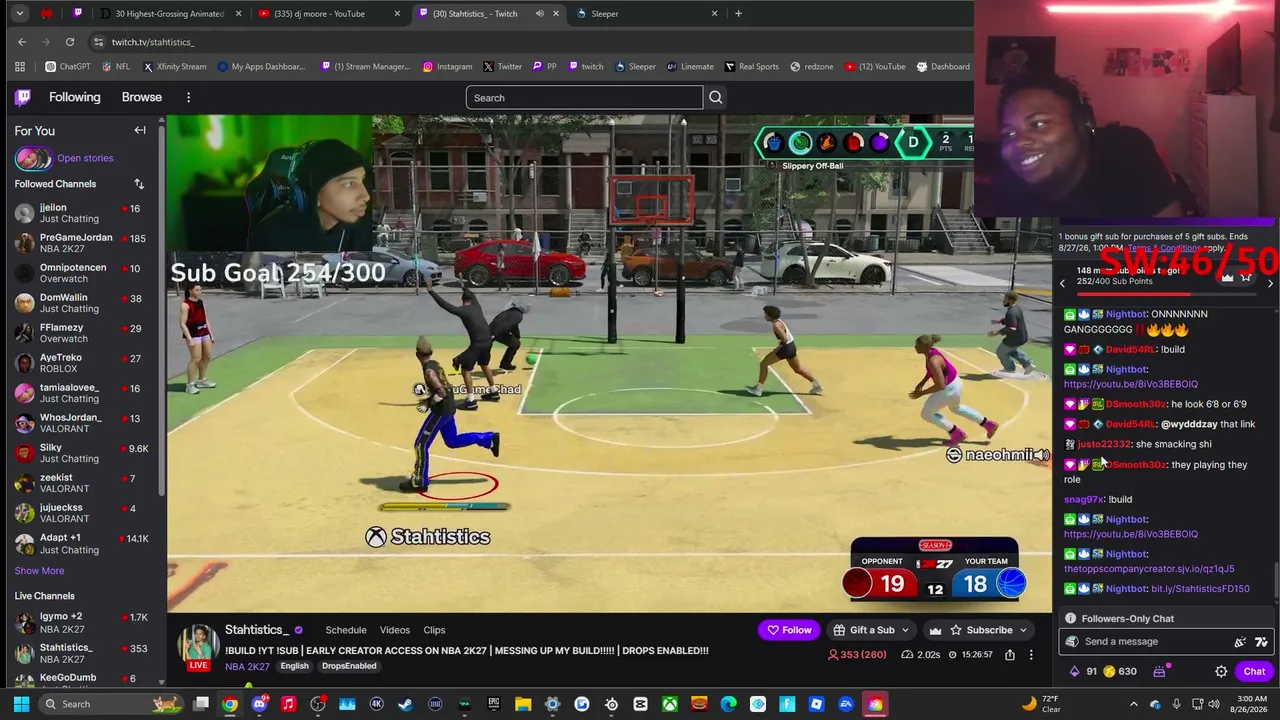Open the taskbar weather widget

[x=1042, y=704]
